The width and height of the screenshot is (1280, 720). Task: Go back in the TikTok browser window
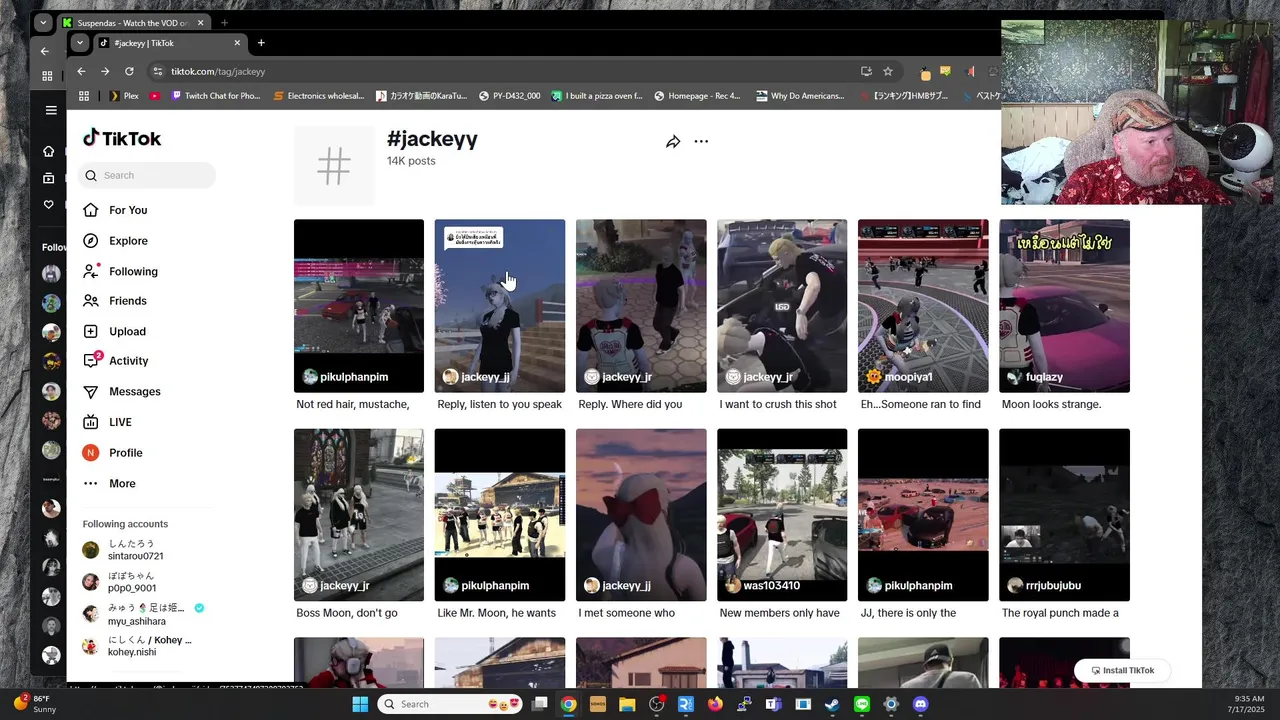click(x=81, y=71)
